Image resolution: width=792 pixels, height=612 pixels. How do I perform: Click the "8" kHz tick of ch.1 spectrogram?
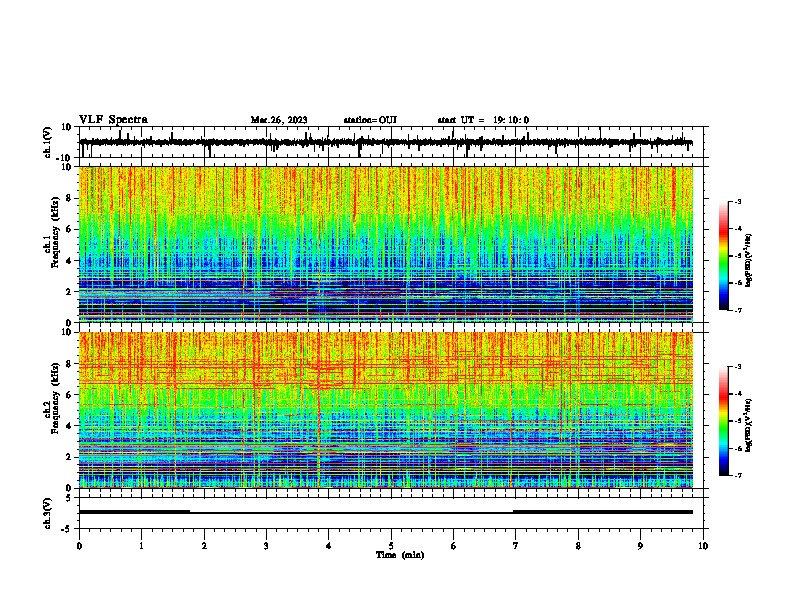click(x=69, y=198)
